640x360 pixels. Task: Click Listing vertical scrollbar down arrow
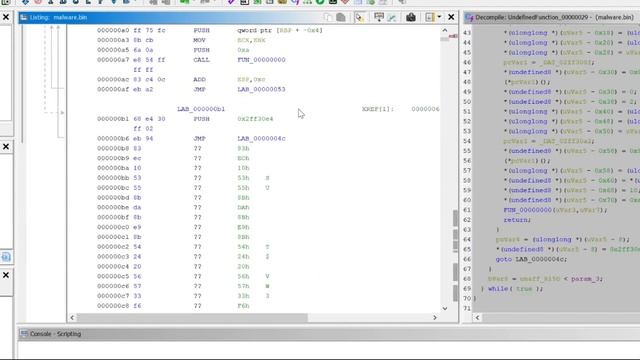[445, 309]
